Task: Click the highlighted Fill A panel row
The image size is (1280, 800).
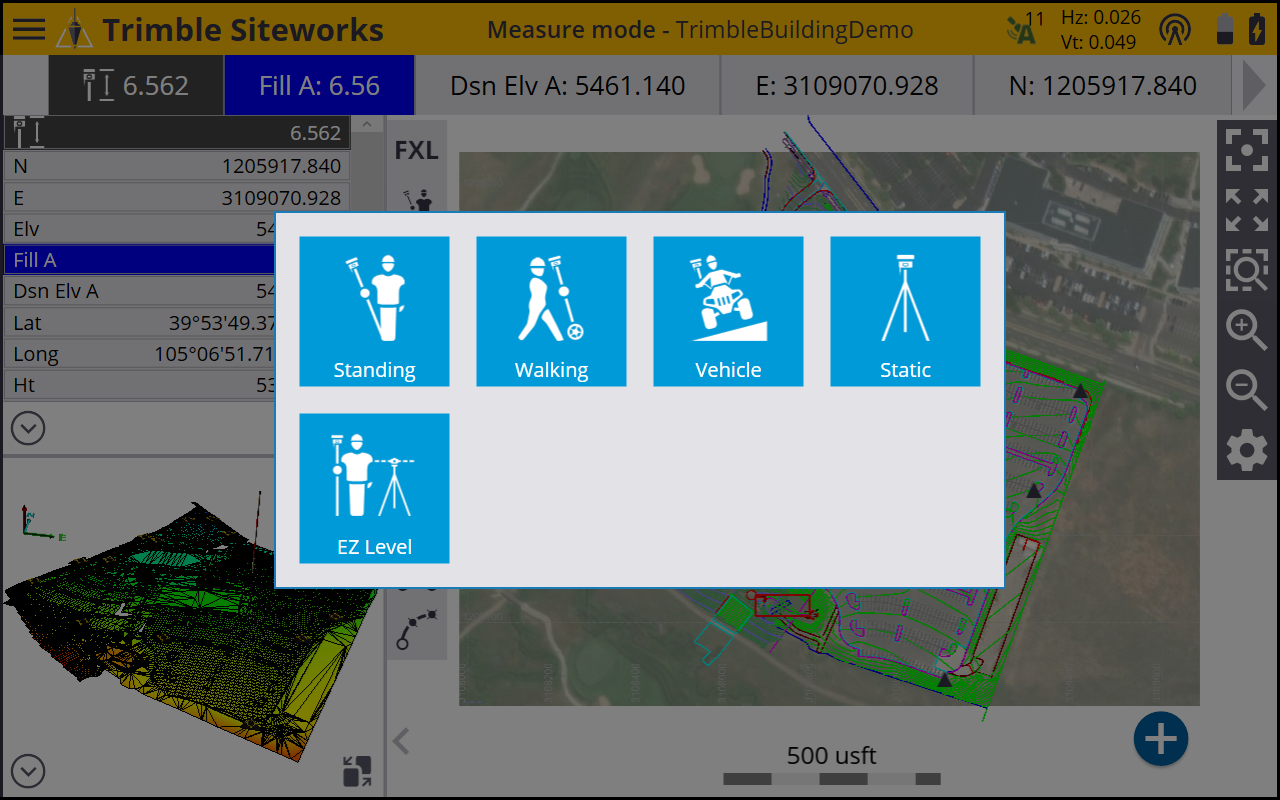Action: [140, 260]
